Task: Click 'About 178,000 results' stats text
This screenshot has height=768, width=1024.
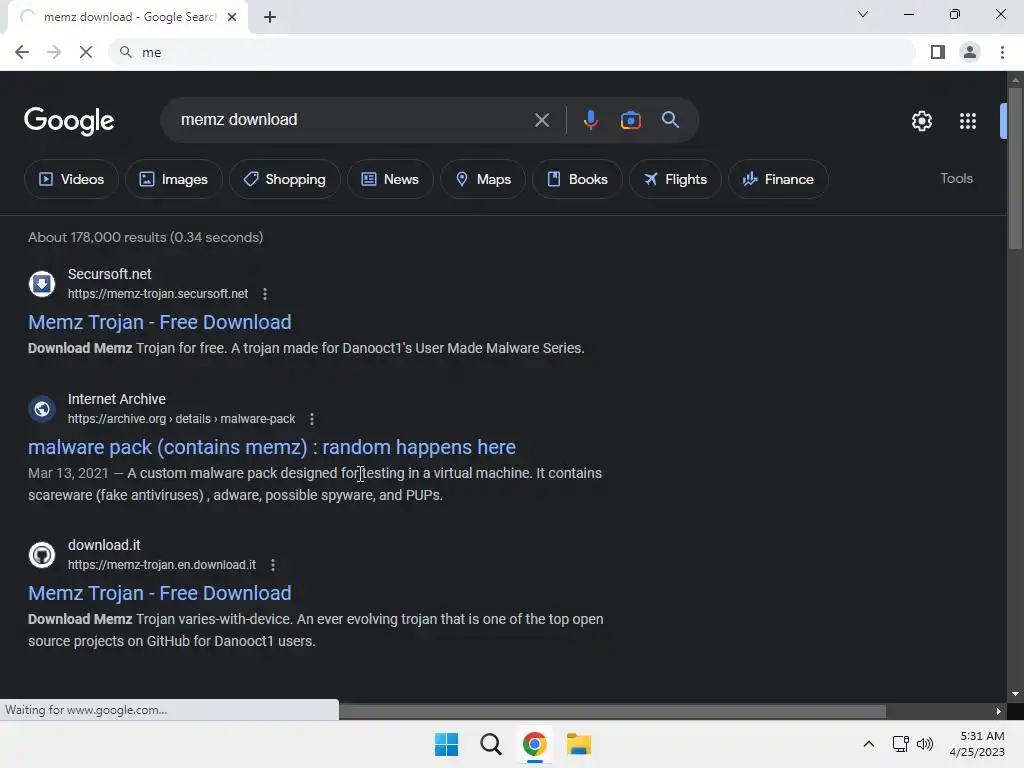Action: coord(146,237)
